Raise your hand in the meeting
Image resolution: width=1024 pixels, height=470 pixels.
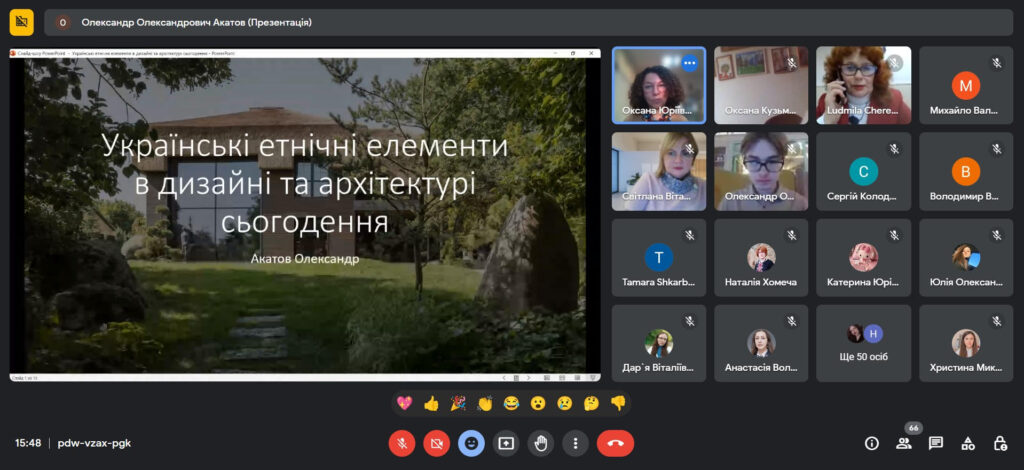pos(541,443)
